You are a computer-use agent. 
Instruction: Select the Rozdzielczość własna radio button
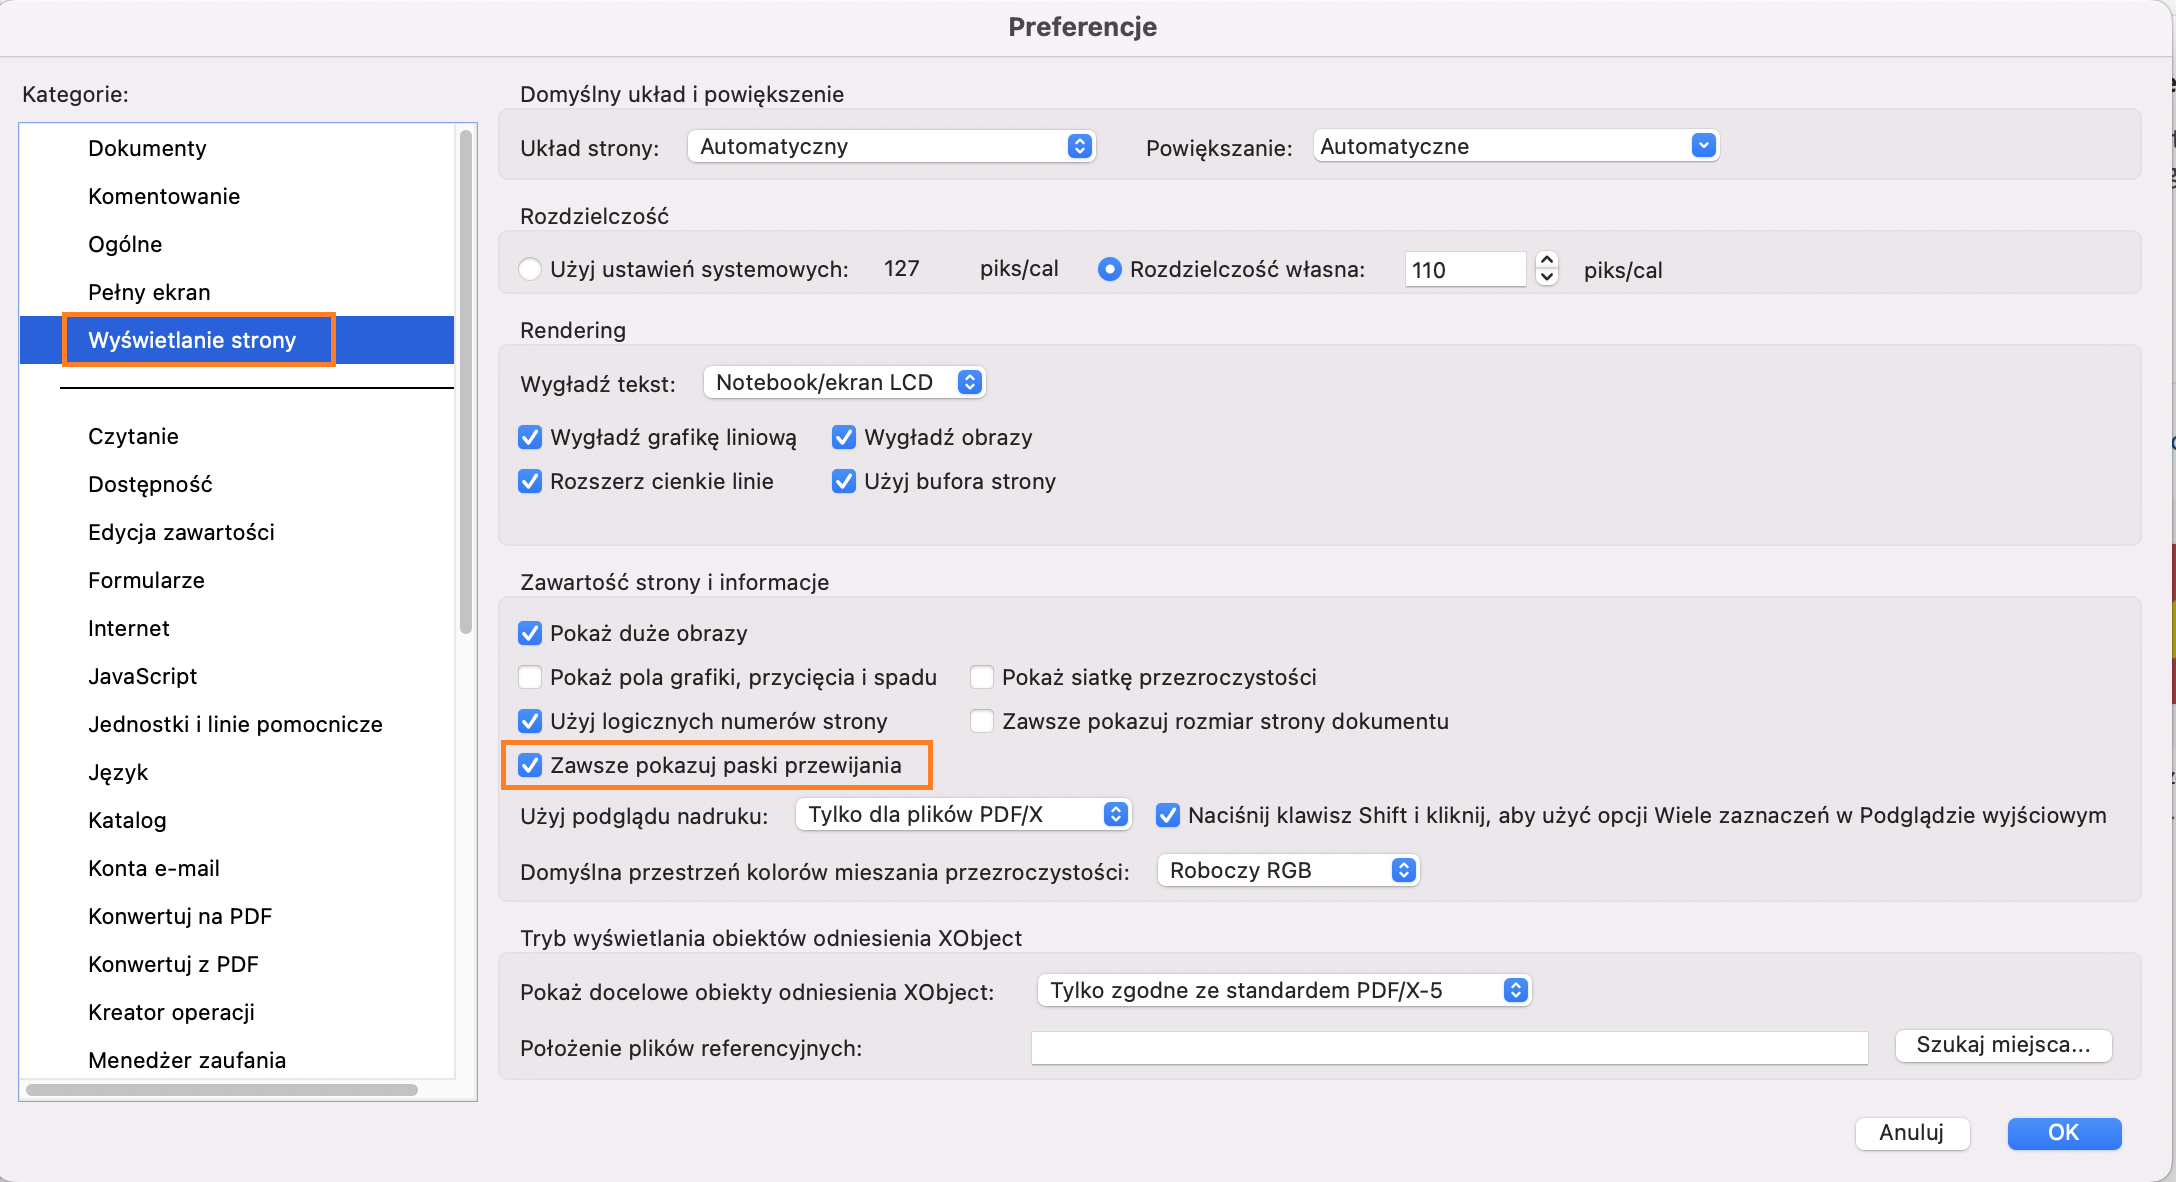[x=1110, y=268]
